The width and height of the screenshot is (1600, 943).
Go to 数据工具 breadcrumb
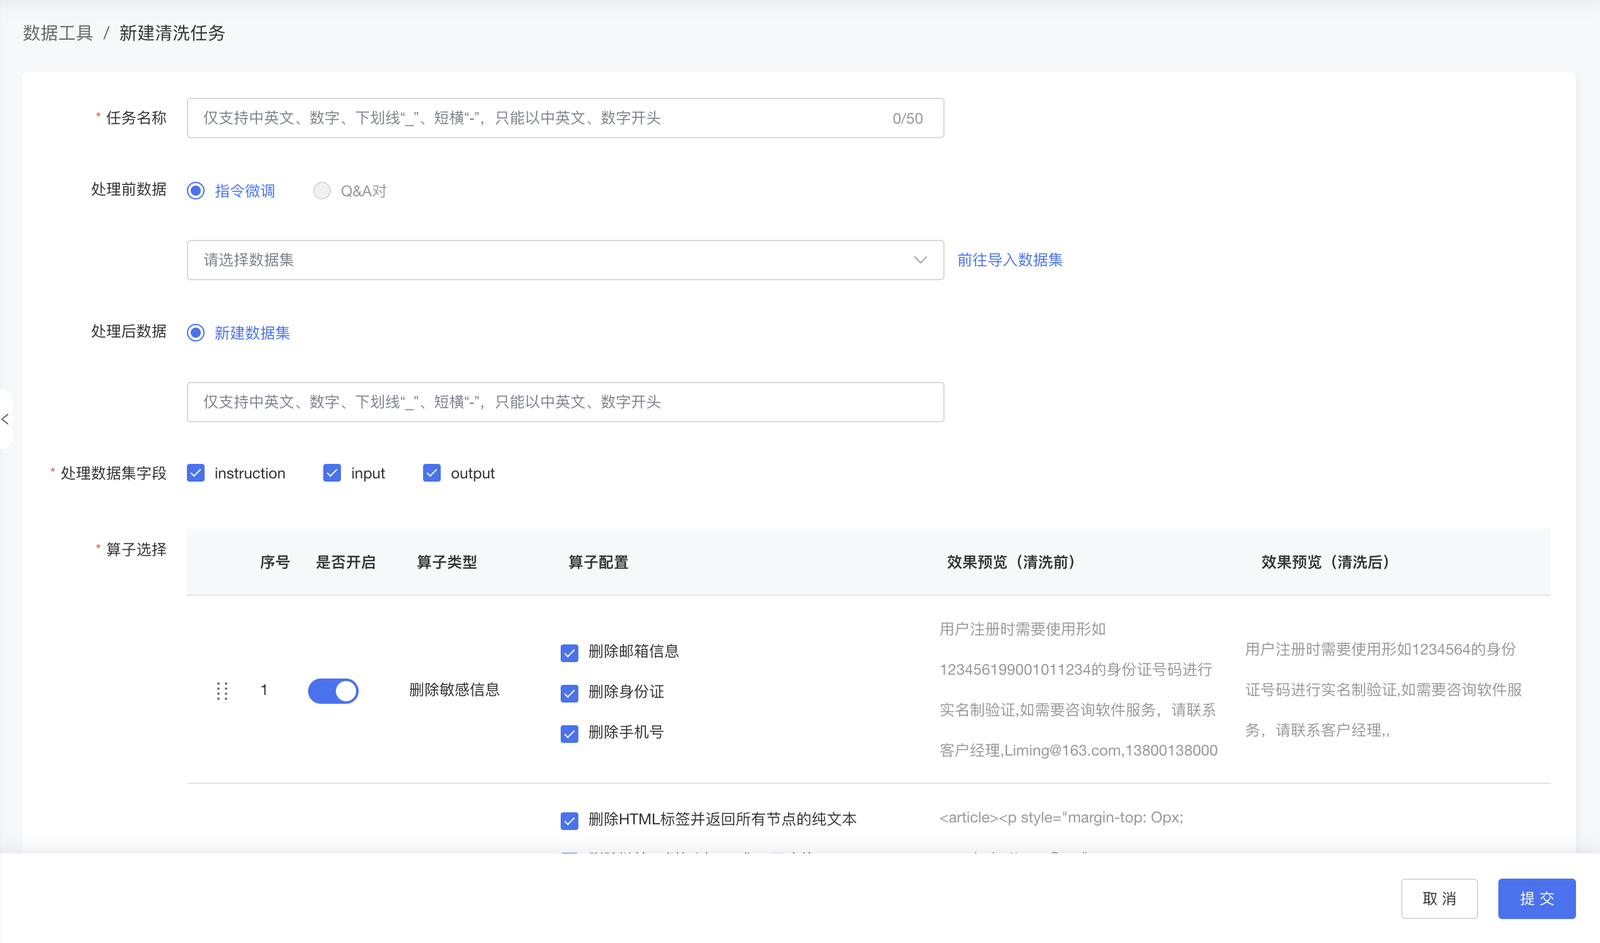(58, 33)
